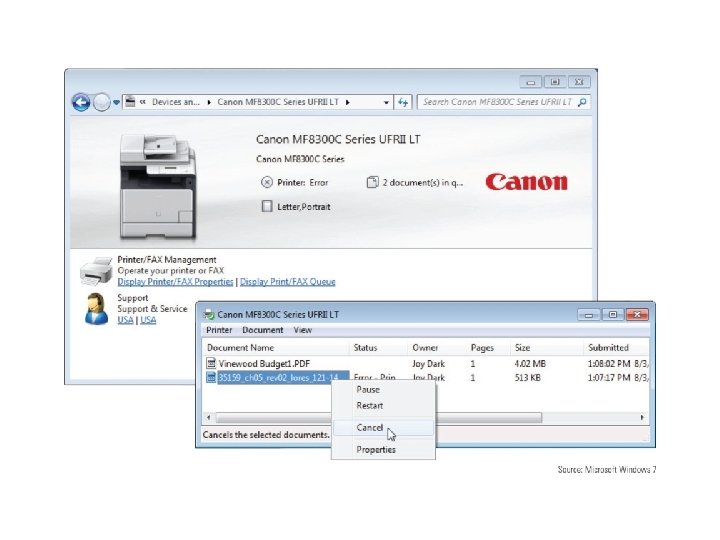This screenshot has height=540, width=720.
Task: Sort by the Document Name column header
Action: (275, 348)
